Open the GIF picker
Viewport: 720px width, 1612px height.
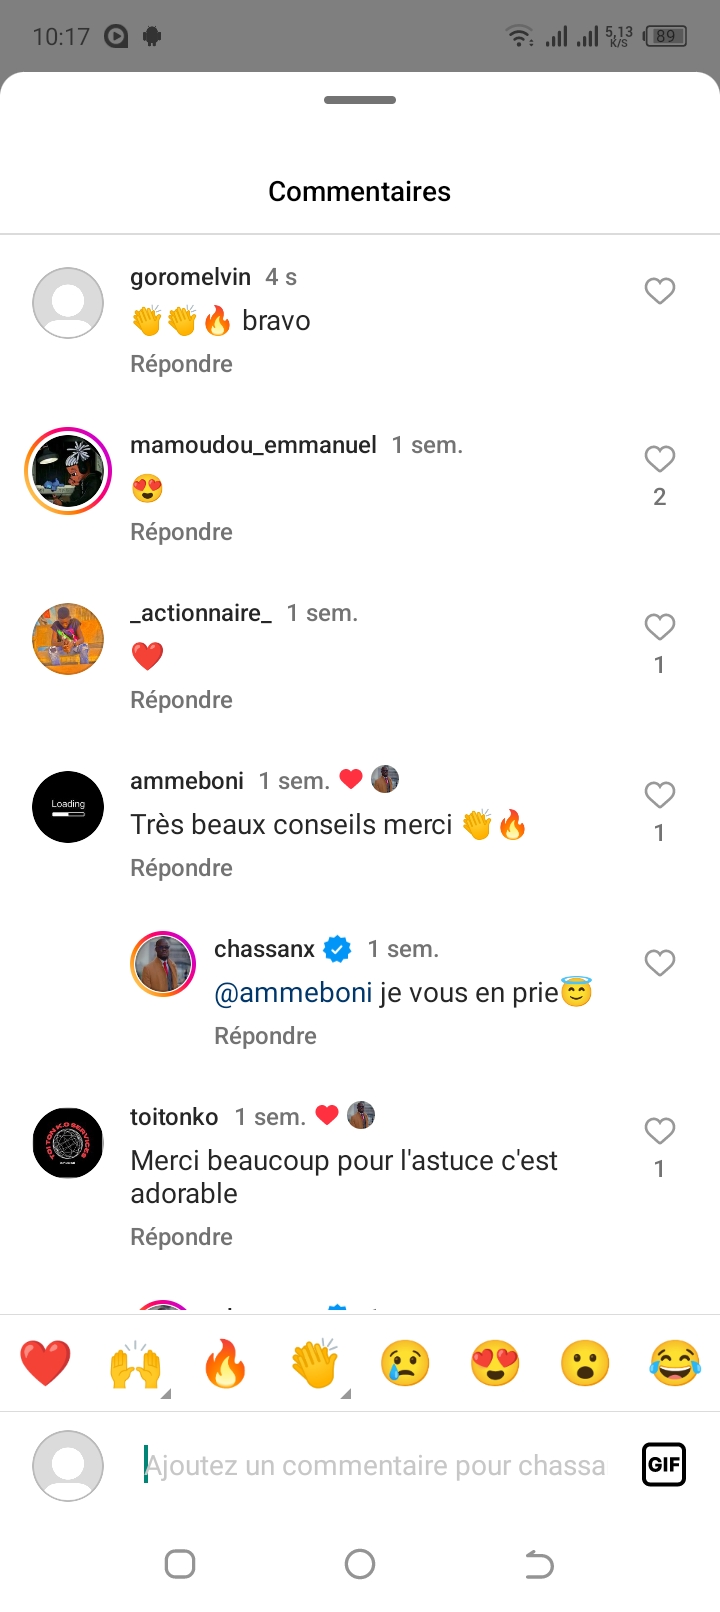coord(664,1465)
